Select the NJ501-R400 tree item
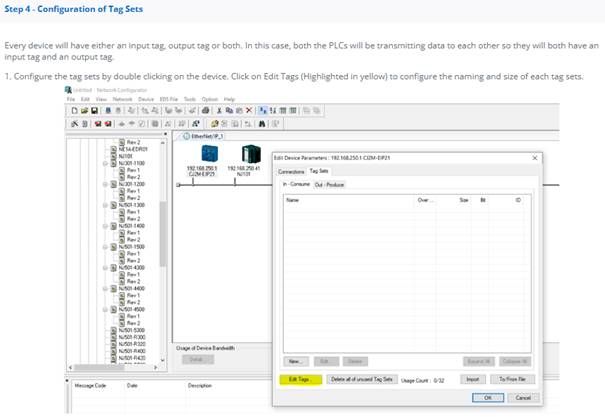 [132, 351]
